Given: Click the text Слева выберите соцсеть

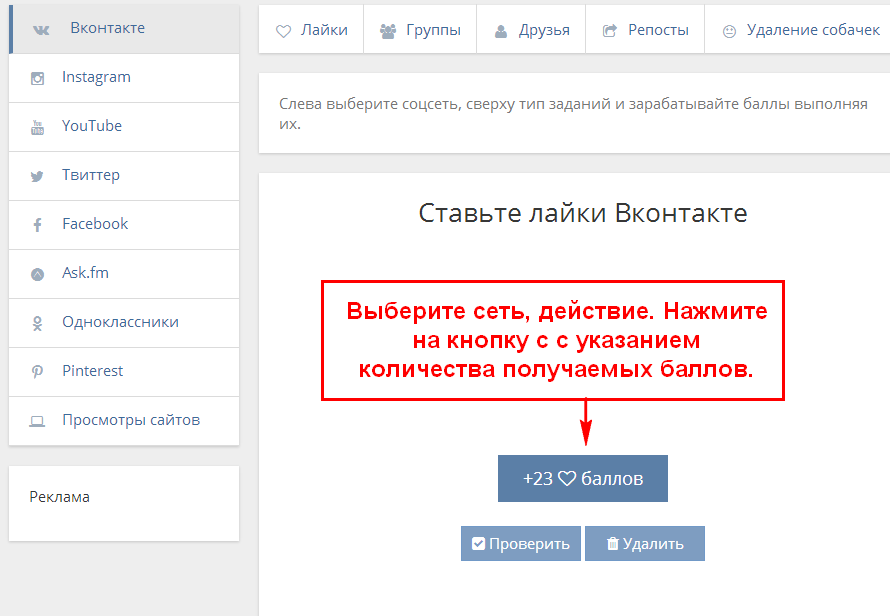Looking at the screenshot, I should coord(370,104).
